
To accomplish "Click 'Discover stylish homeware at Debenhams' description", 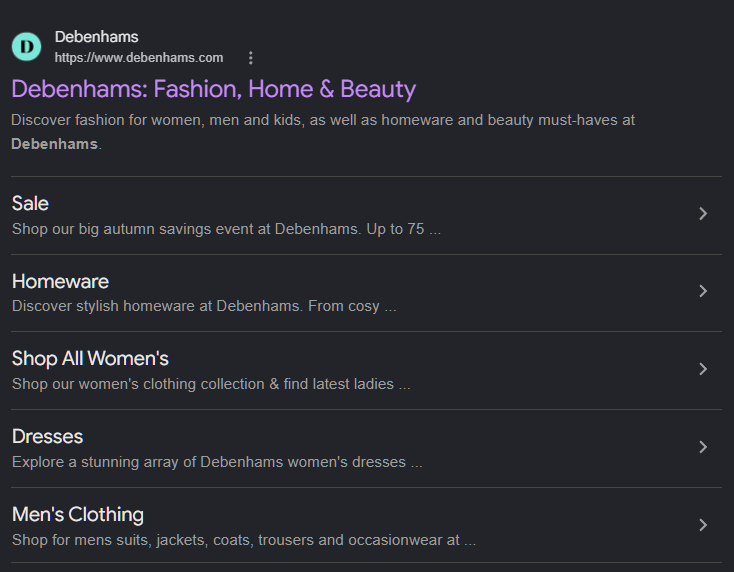I will [x=204, y=306].
